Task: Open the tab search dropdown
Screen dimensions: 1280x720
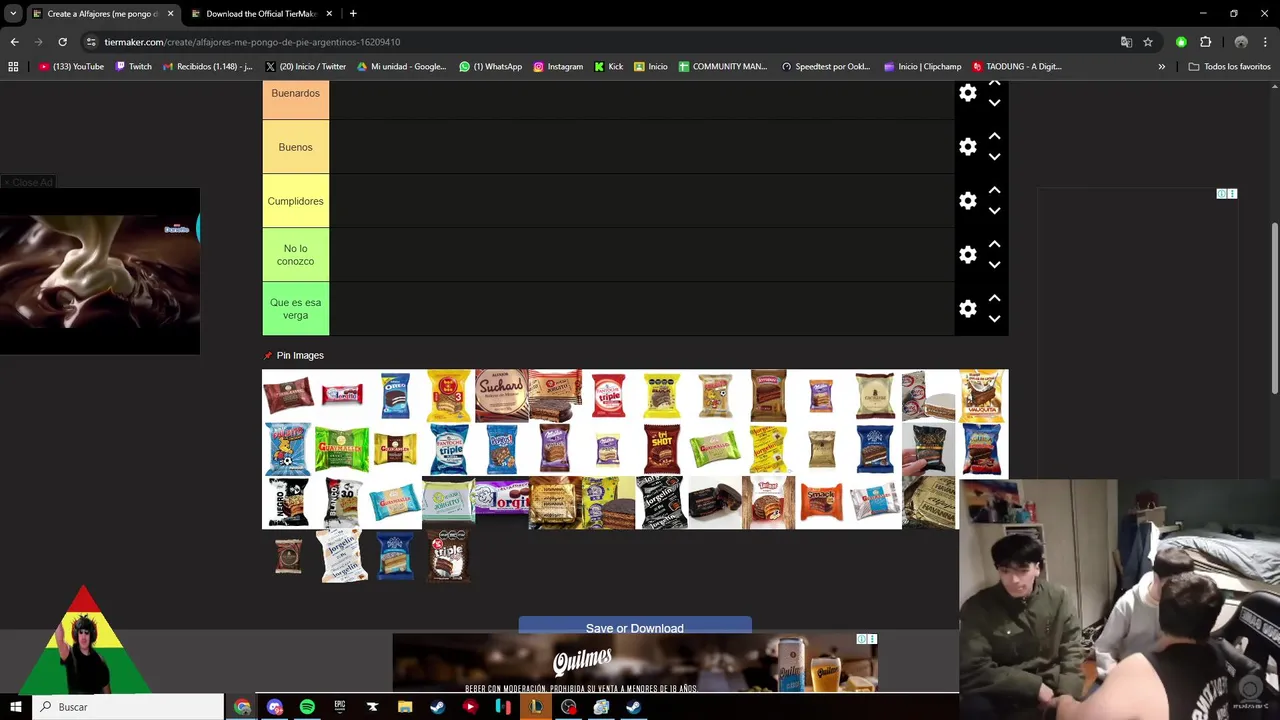Action: coord(13,13)
